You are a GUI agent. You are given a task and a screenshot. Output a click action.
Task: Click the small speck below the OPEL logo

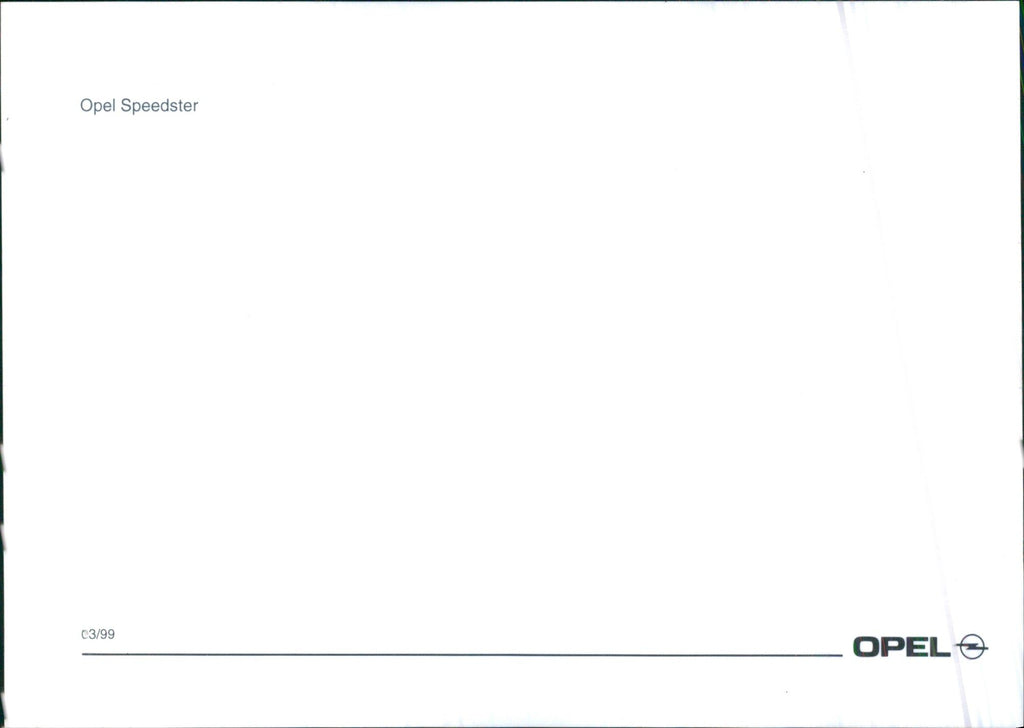tap(787, 691)
